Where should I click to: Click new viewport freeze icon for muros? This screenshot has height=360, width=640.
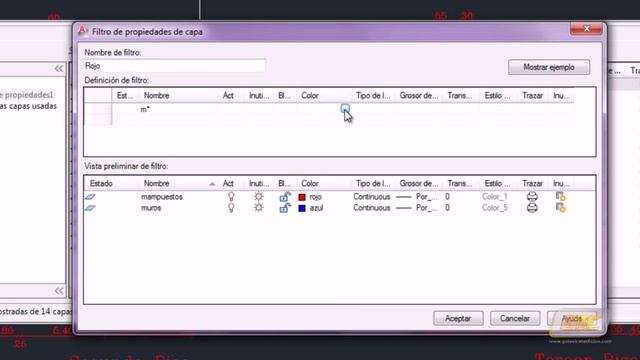561,208
